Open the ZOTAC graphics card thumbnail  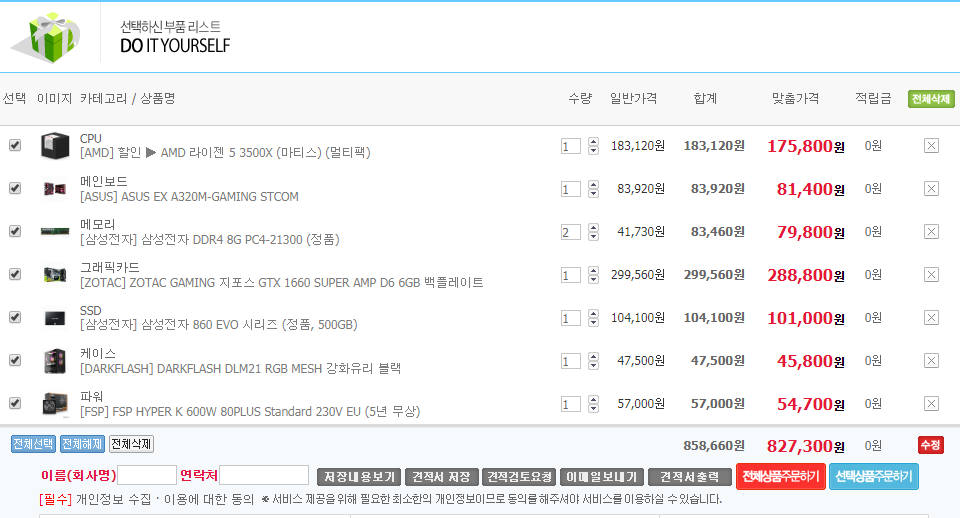tap(55, 274)
